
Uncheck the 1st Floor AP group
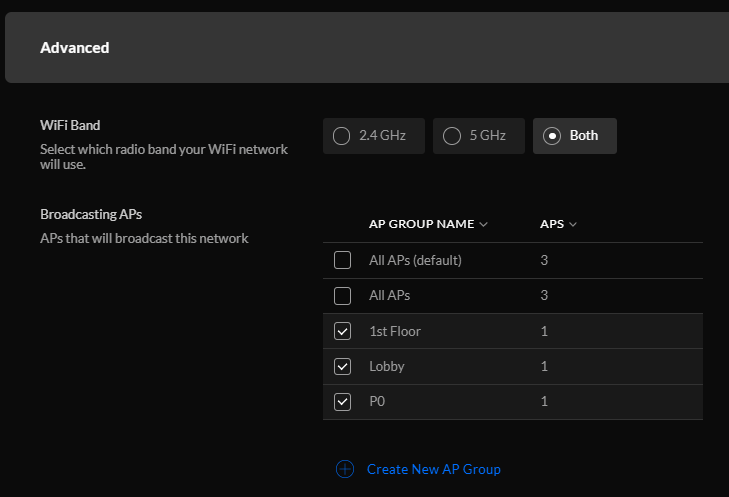343,331
